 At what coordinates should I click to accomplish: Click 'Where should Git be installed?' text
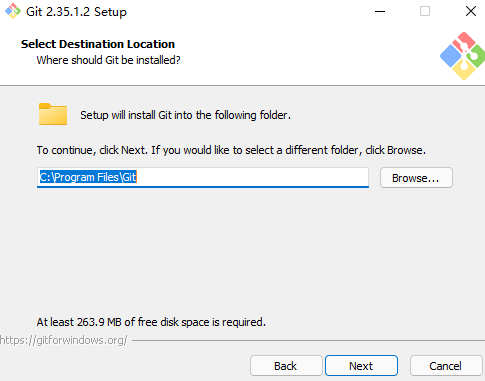pos(108,60)
